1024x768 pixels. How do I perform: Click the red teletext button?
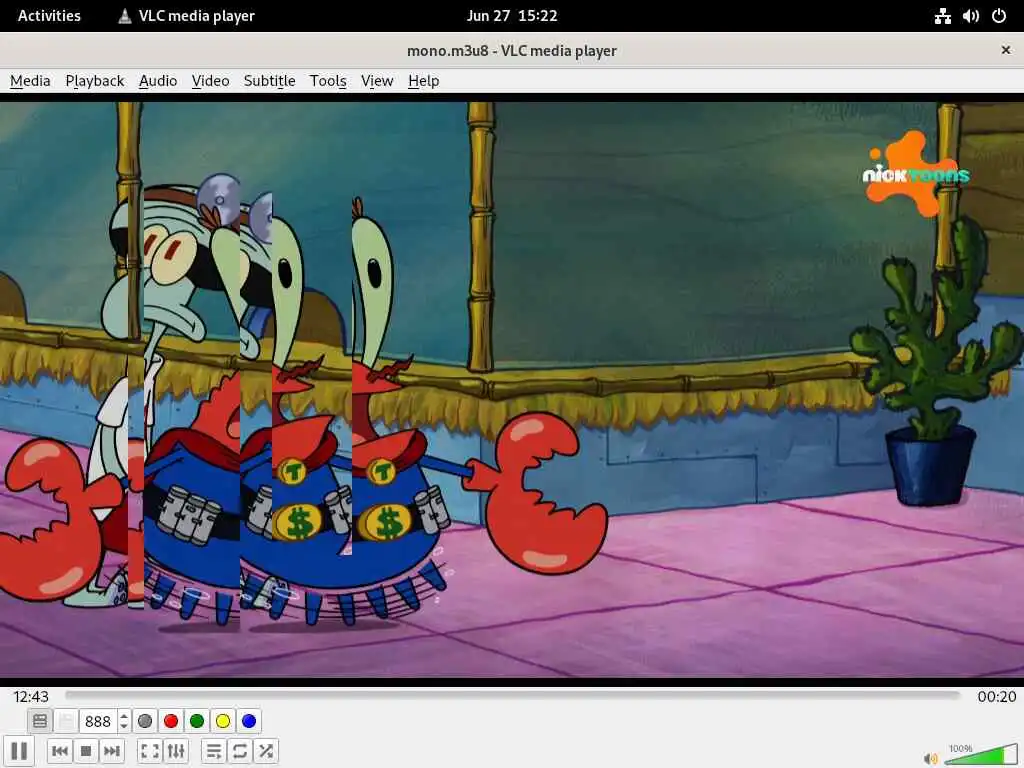pos(171,721)
